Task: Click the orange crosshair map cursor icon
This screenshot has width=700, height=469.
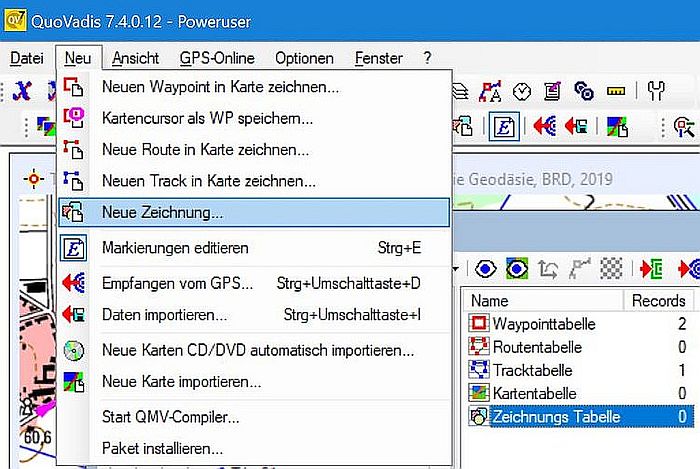Action: (x=33, y=179)
